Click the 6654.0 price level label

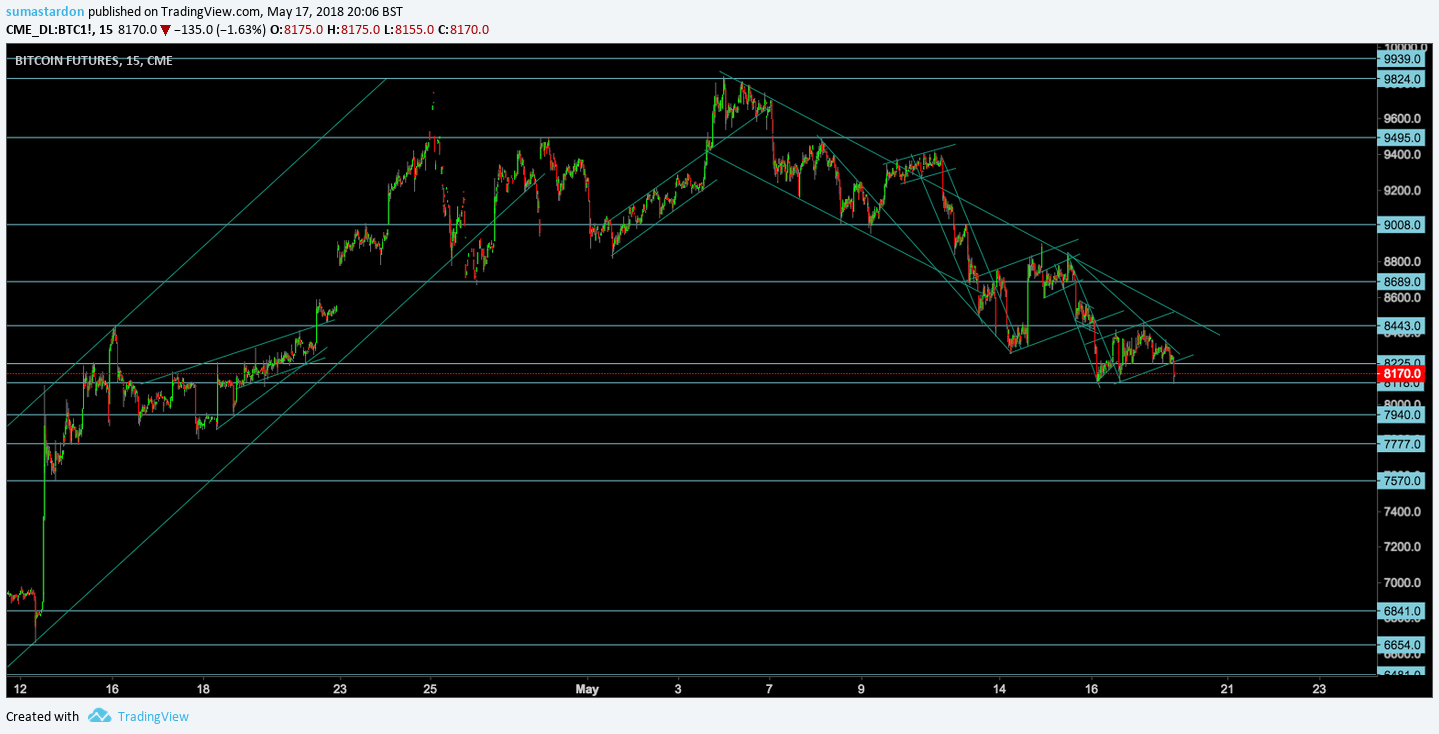tap(1403, 645)
